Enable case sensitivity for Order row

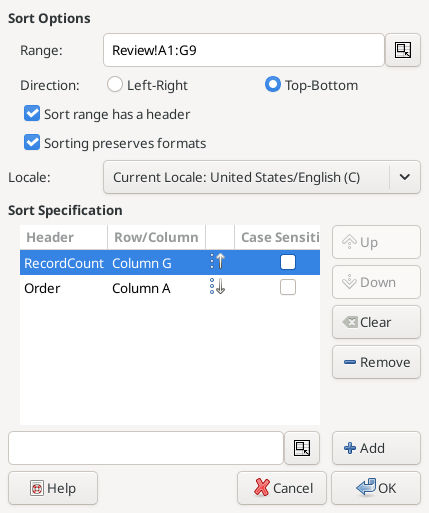[x=288, y=287]
